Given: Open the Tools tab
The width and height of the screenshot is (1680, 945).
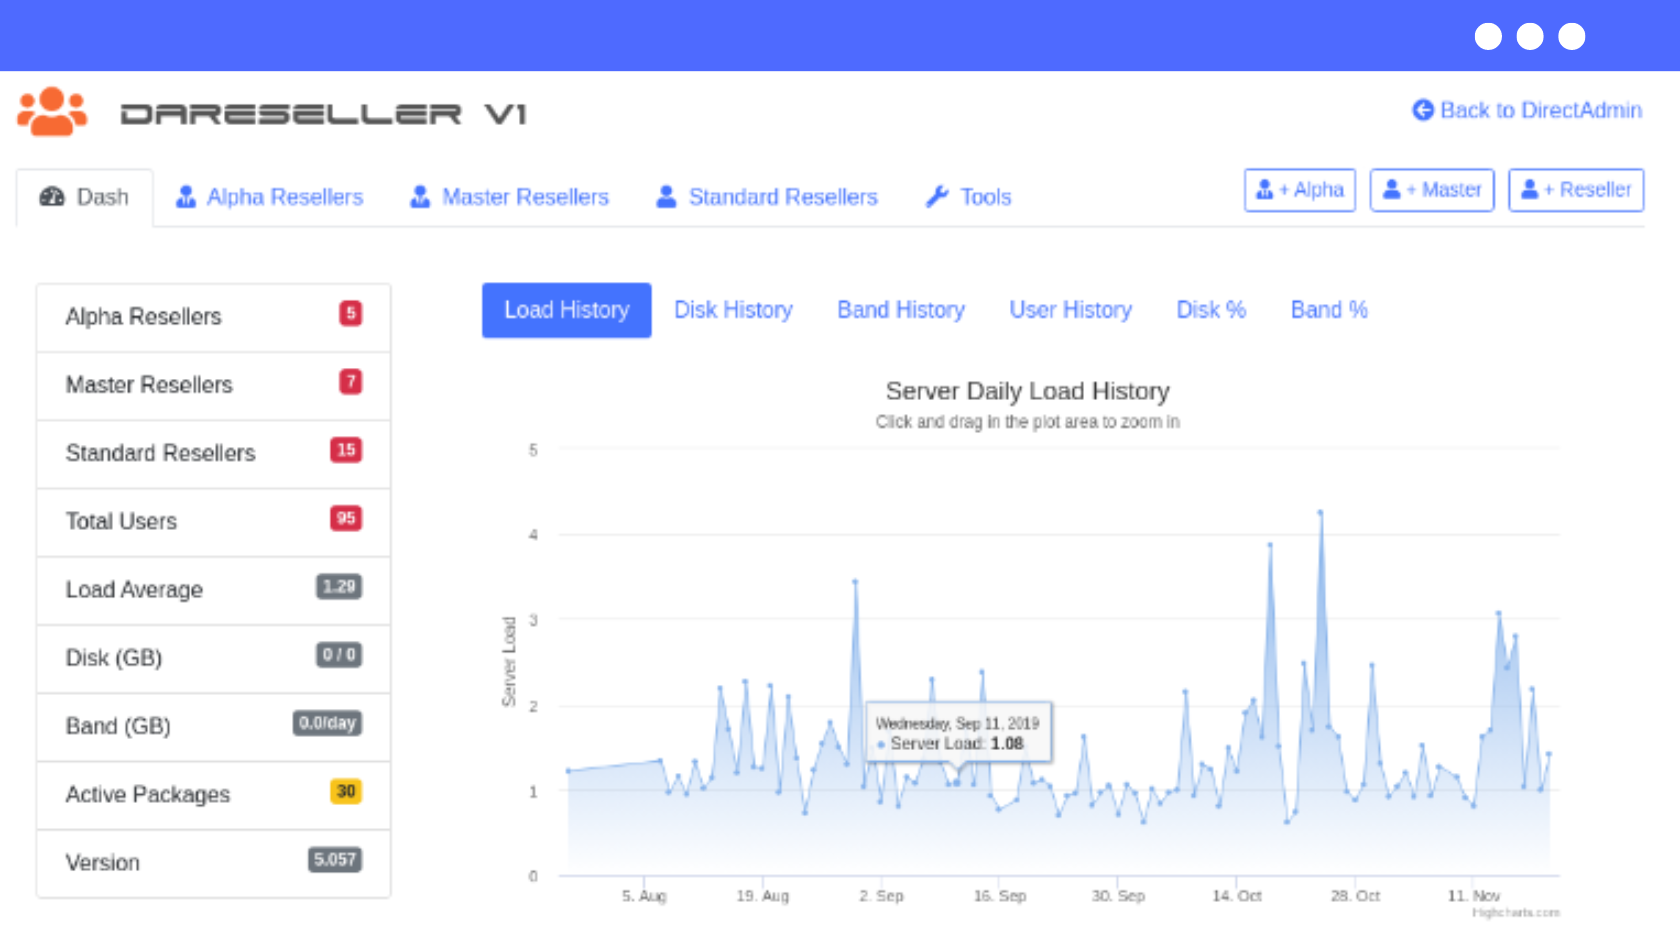Looking at the screenshot, I should (969, 197).
